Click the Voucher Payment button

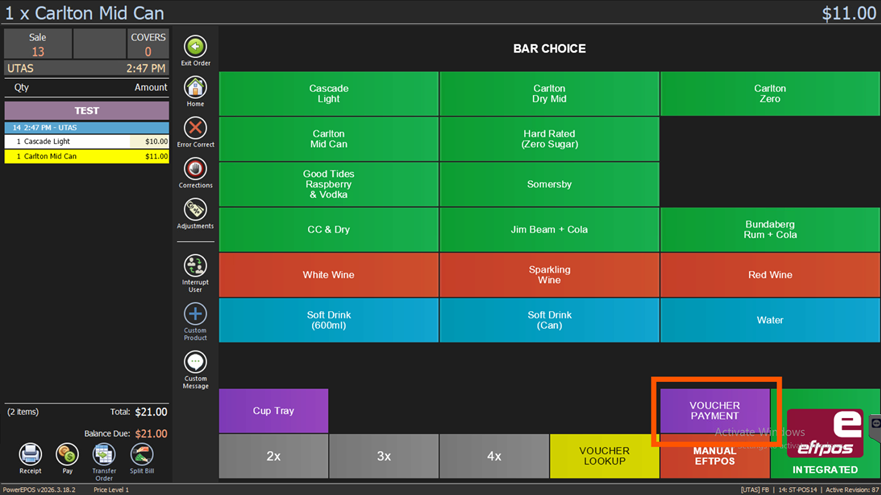pos(715,411)
